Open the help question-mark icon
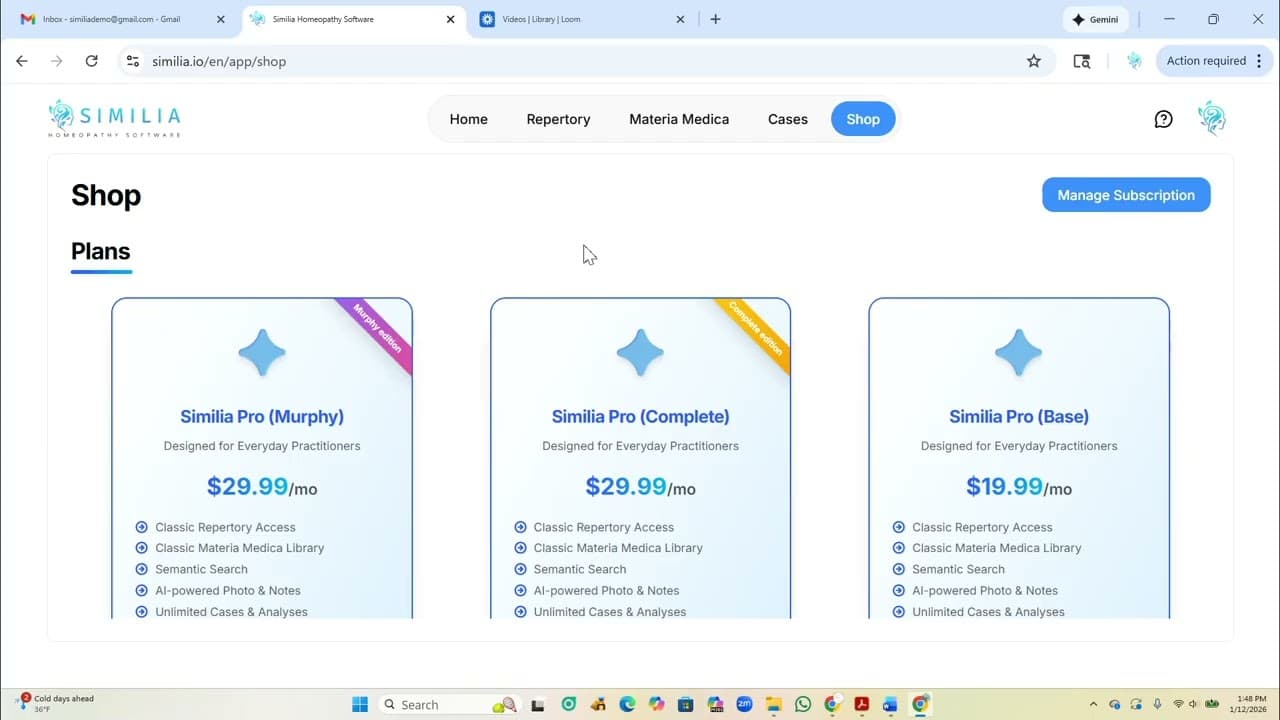This screenshot has height=720, width=1280. [1163, 118]
